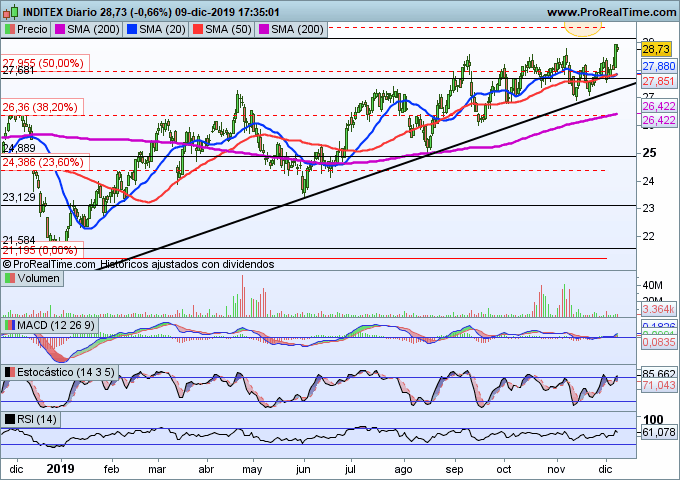This screenshot has width=680, height=480.
Task: Click the Históricos ajustados con dividendos note
Action: 187,264
